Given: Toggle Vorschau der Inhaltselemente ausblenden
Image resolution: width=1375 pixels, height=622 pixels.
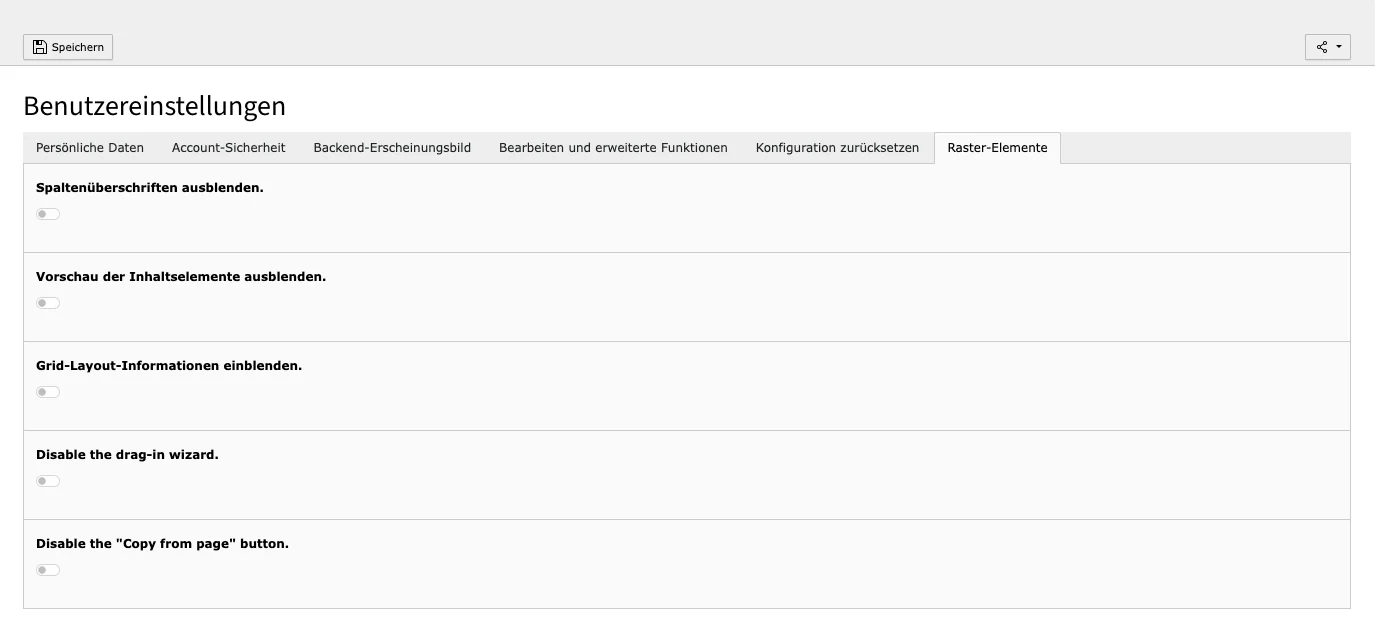Looking at the screenshot, I should tap(47, 302).
